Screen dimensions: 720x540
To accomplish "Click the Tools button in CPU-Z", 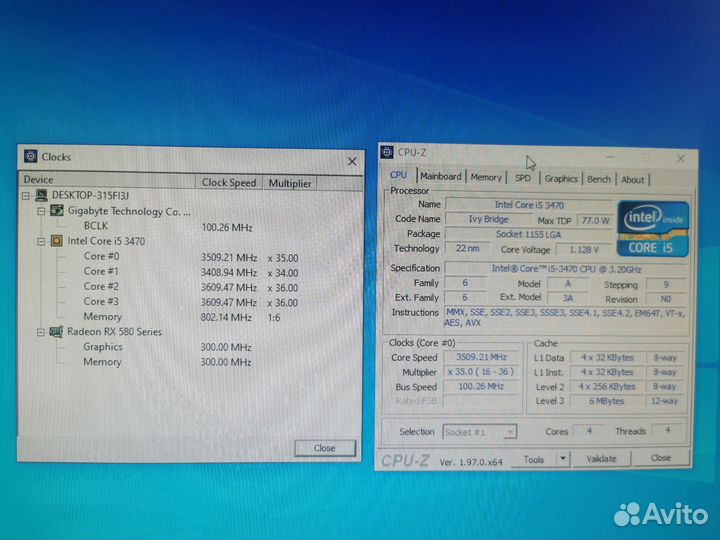I will pos(534,459).
